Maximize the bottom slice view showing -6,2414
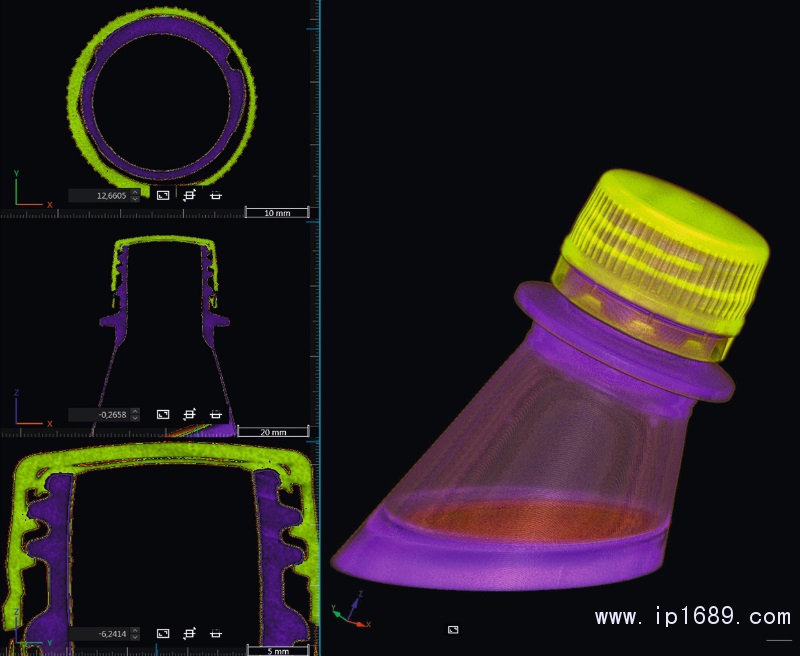 coord(163,634)
